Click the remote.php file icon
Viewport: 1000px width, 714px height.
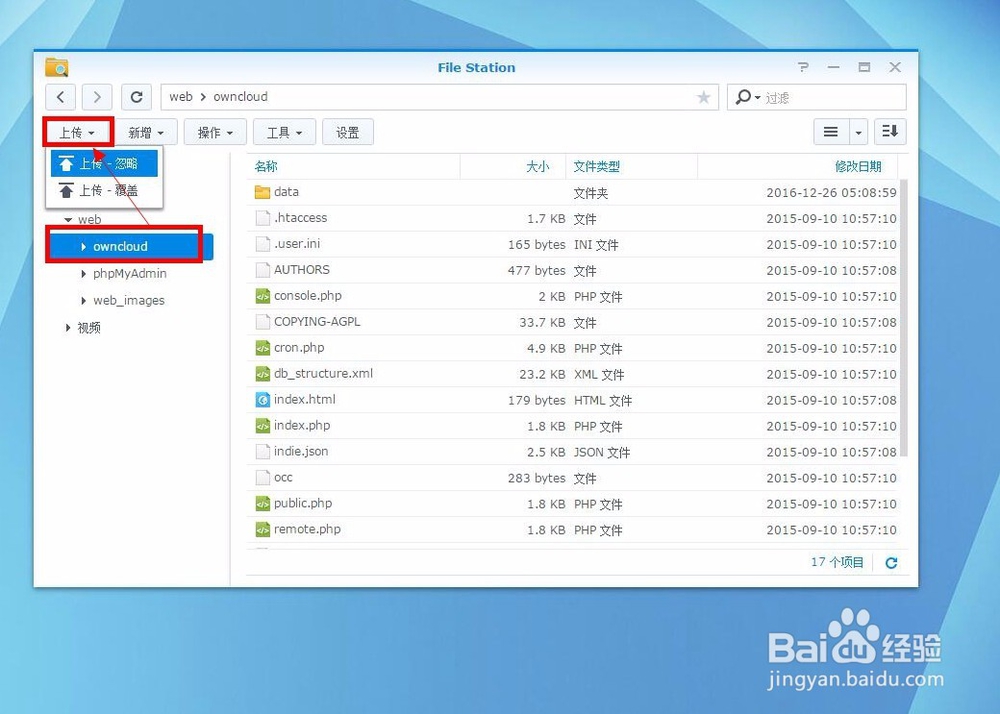click(x=262, y=530)
